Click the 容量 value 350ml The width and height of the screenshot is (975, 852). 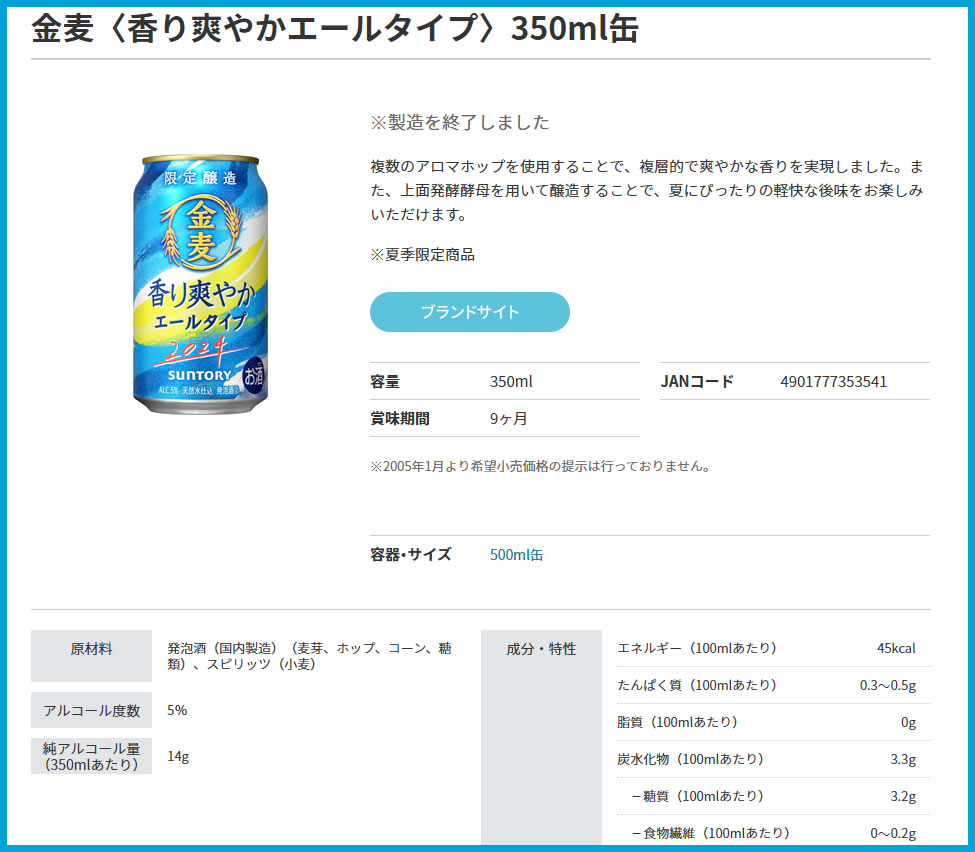coord(511,381)
